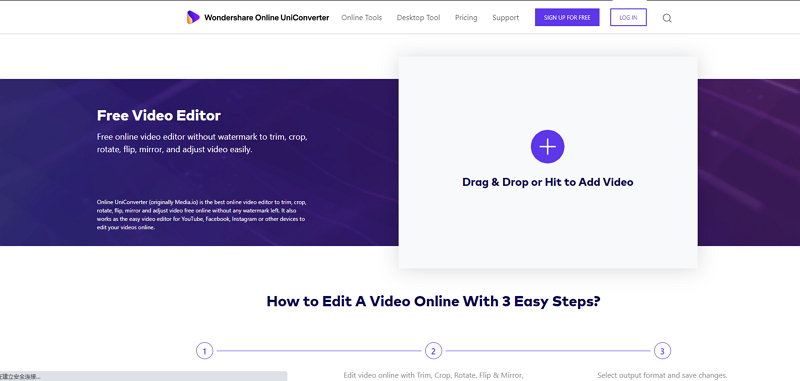
Task: Click the Wondershare UniConverter logo icon
Action: pyautogui.click(x=193, y=17)
